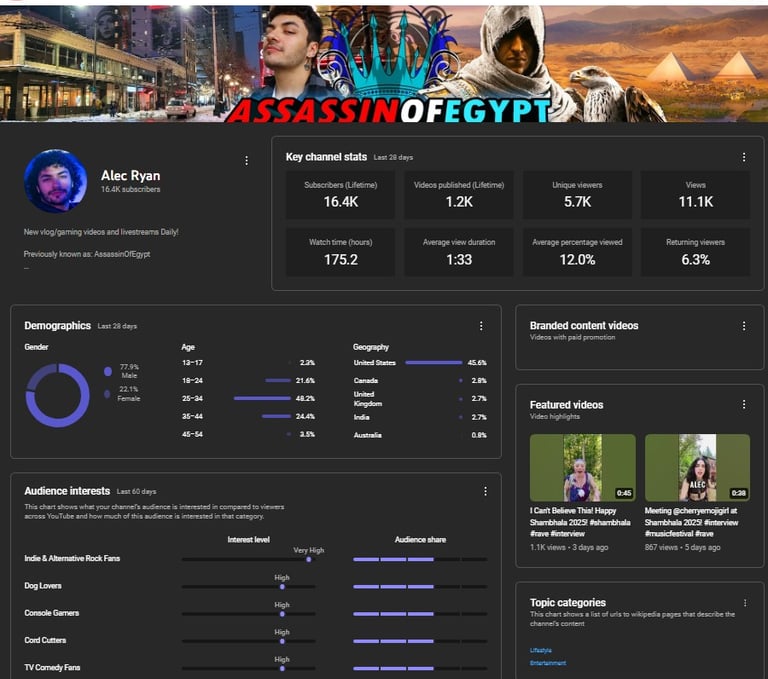Open the 'I Can't Believe This' video thumbnail
This screenshot has width=768, height=679.
582,467
